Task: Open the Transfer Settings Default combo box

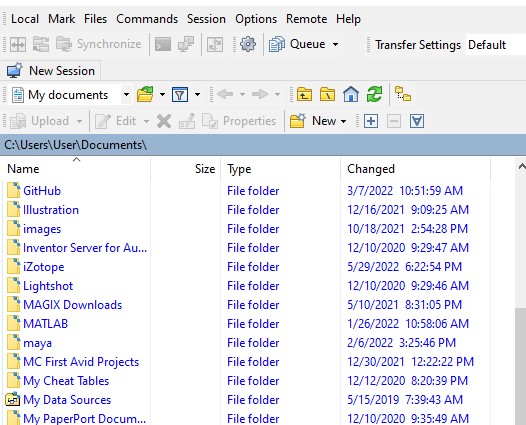Action: coord(496,45)
